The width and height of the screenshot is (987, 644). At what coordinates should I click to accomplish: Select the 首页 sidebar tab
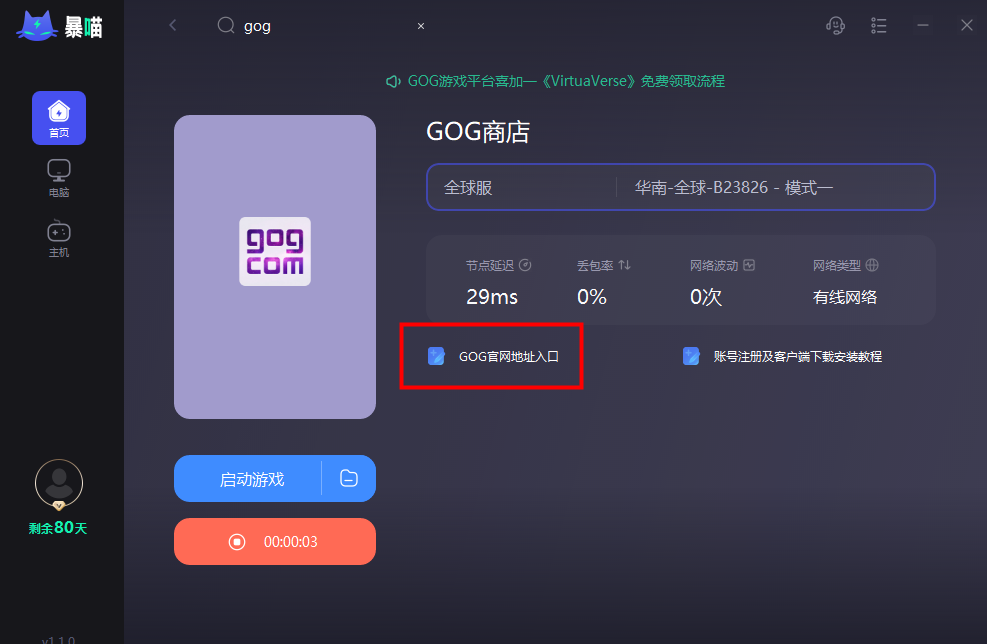59,118
